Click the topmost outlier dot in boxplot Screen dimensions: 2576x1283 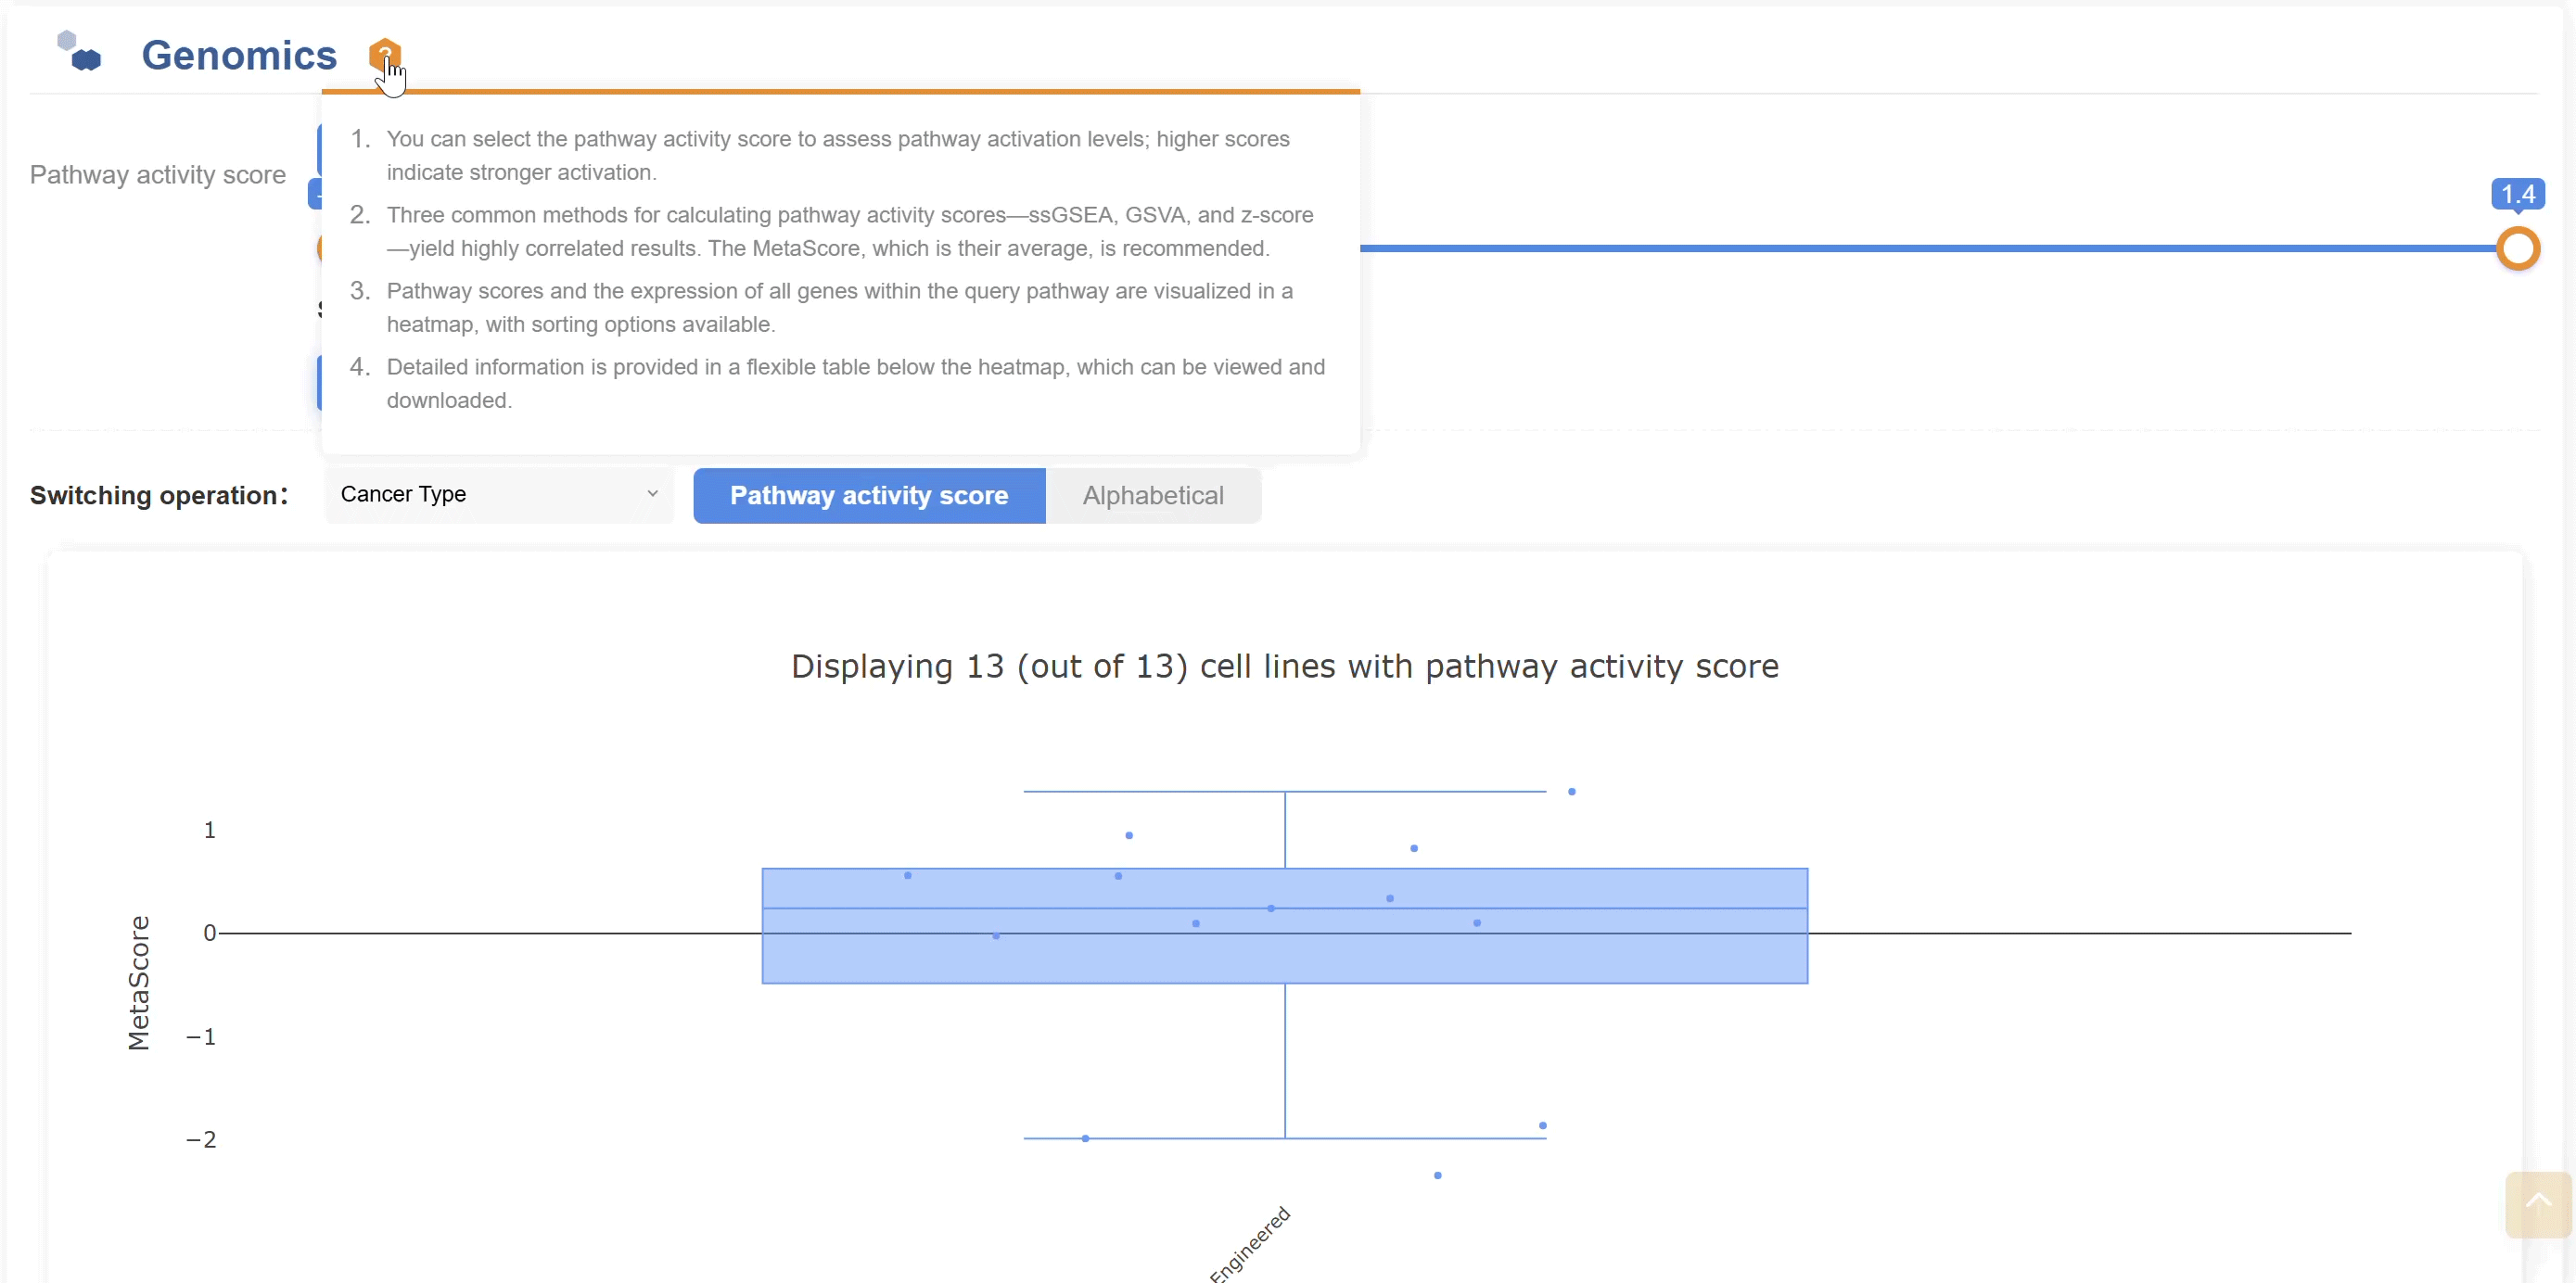[1572, 791]
